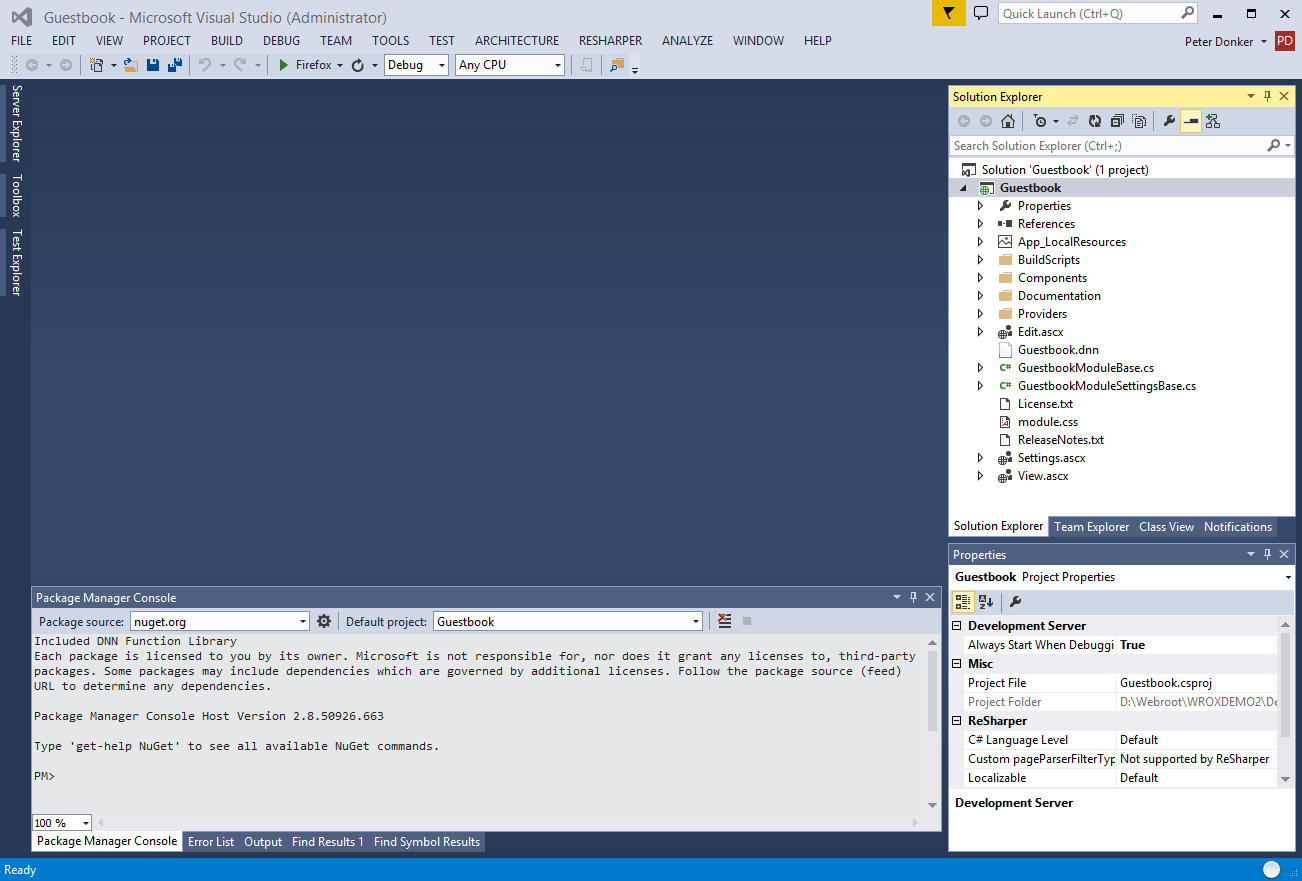1302x881 pixels.
Task: Click the Open File folder icon
Action: (130, 65)
